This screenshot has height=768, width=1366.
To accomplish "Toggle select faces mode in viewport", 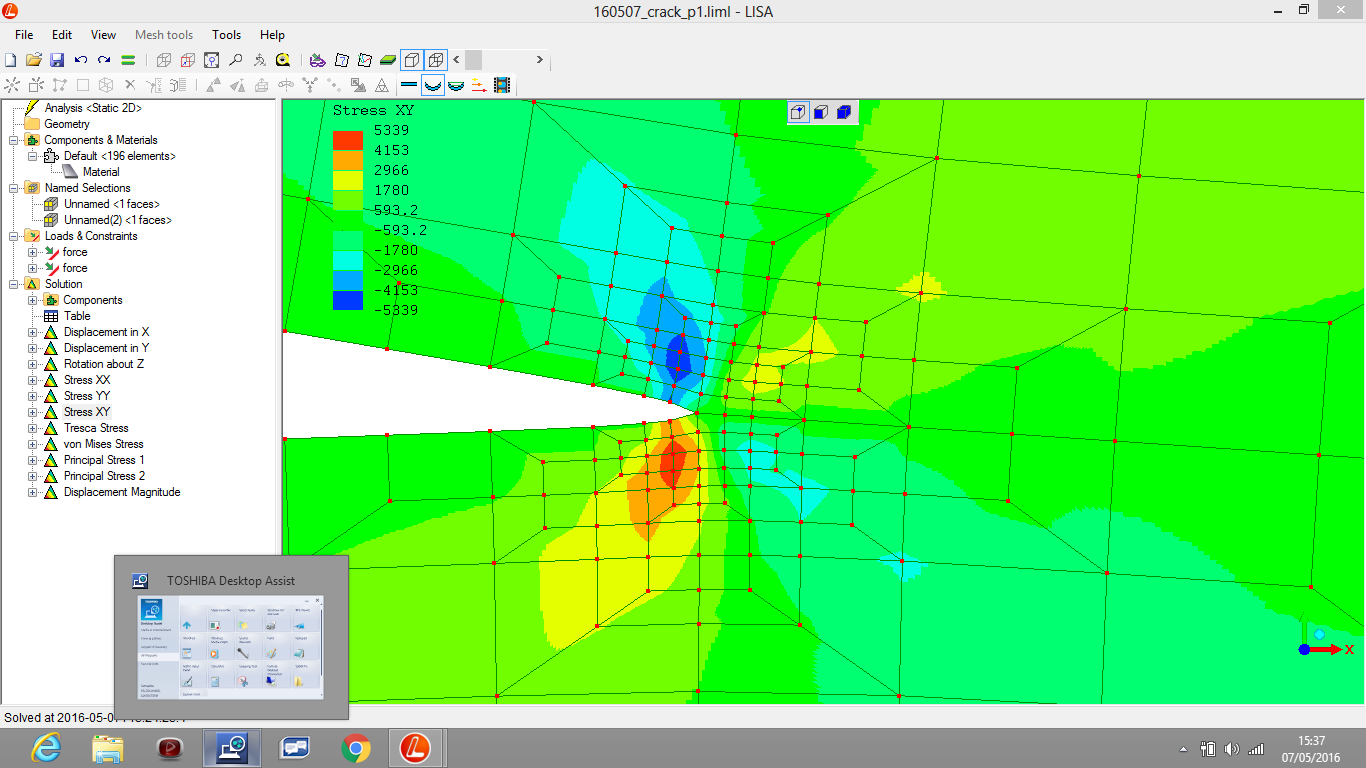I will click(x=821, y=112).
